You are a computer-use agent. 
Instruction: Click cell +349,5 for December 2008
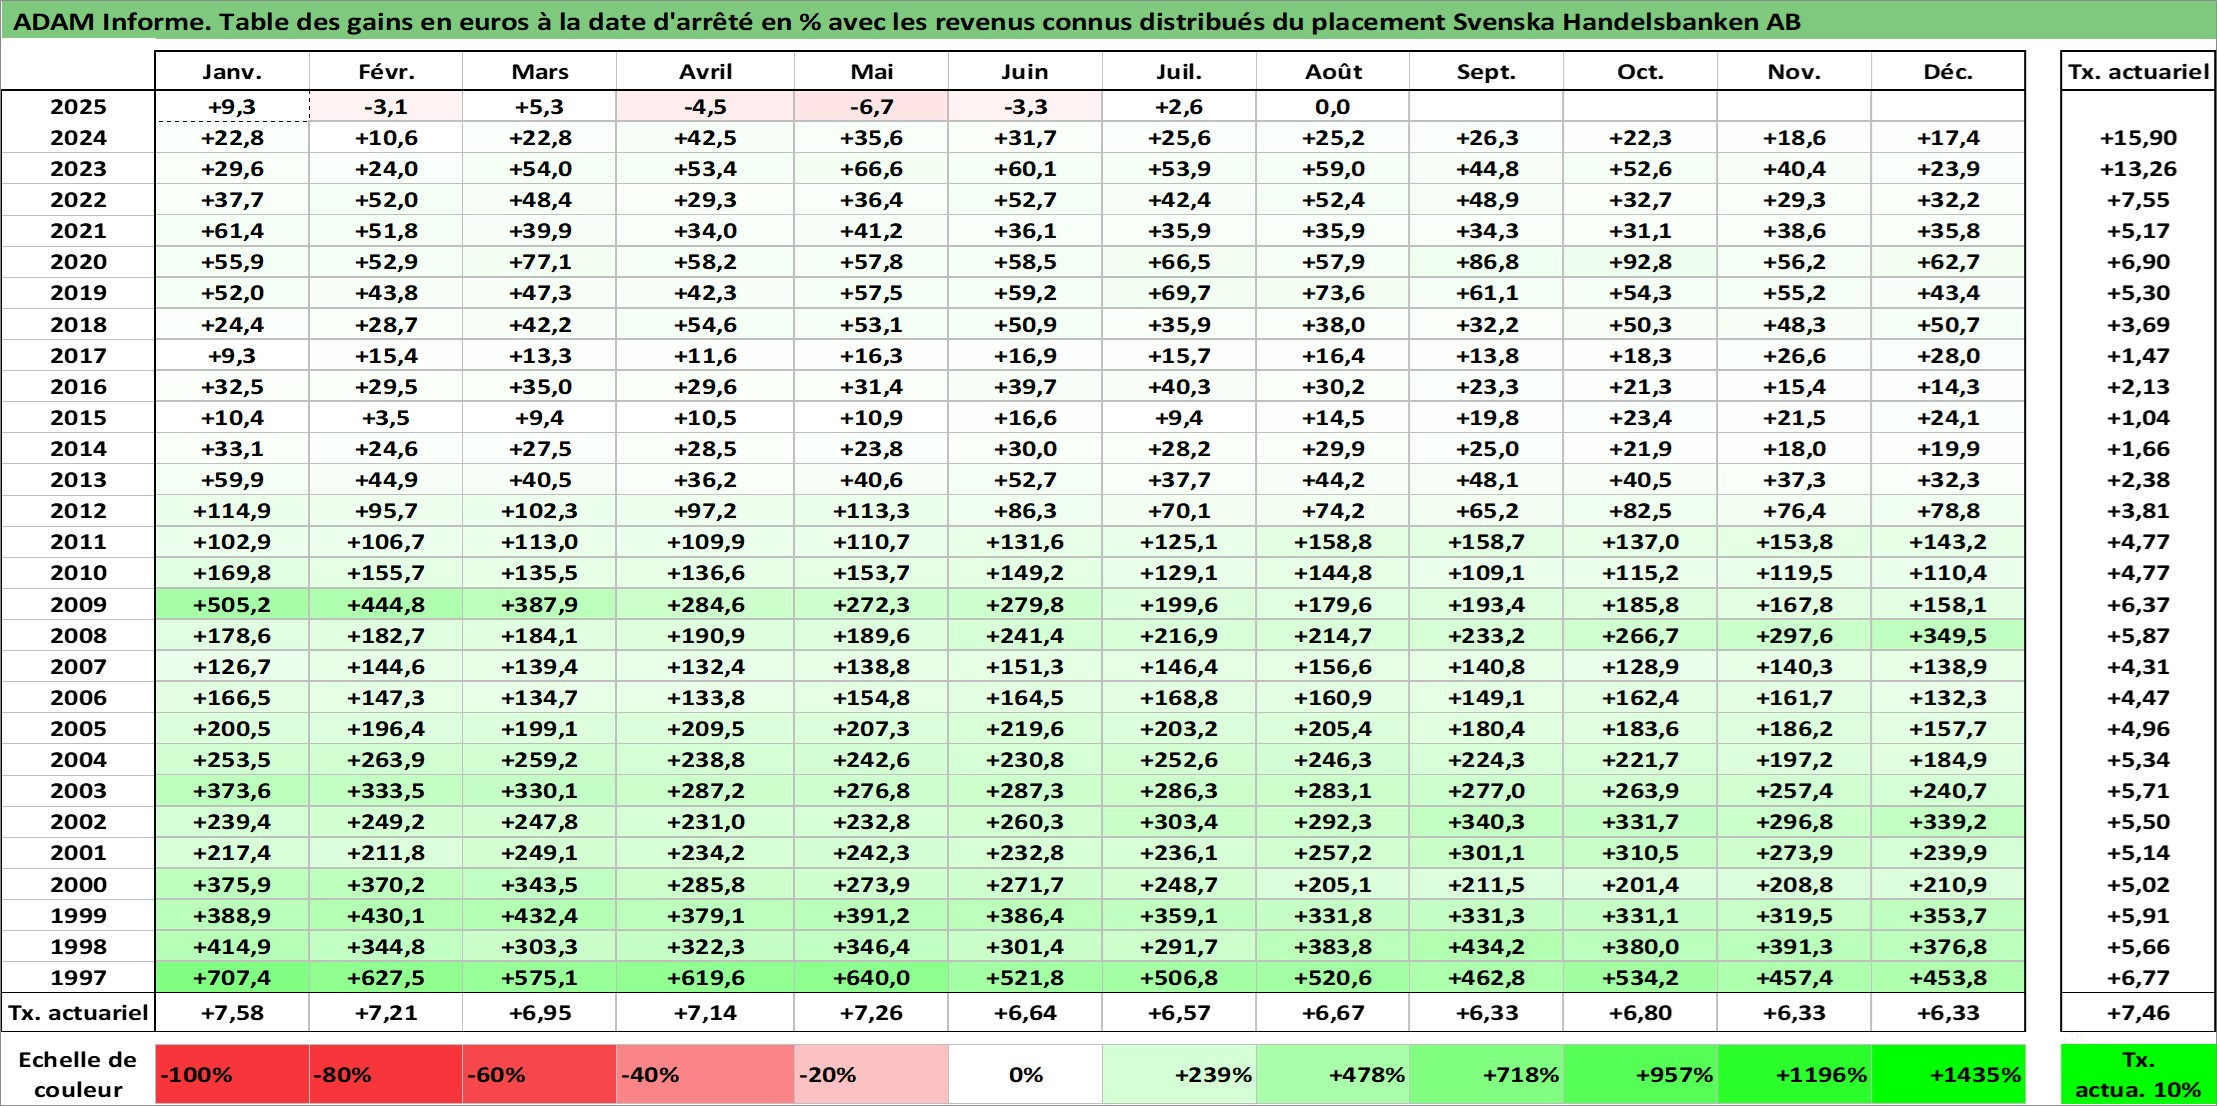click(x=1948, y=635)
